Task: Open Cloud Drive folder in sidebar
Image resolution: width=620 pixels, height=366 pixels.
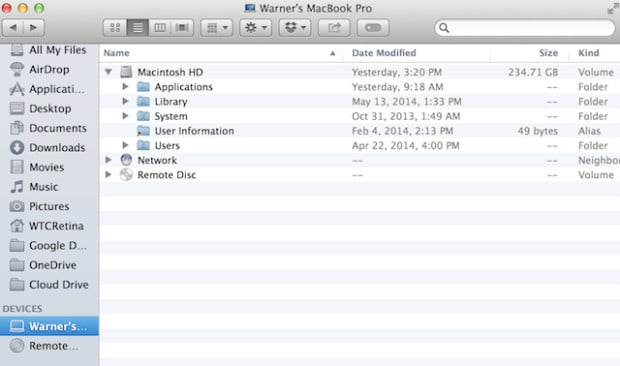Action: pos(49,285)
